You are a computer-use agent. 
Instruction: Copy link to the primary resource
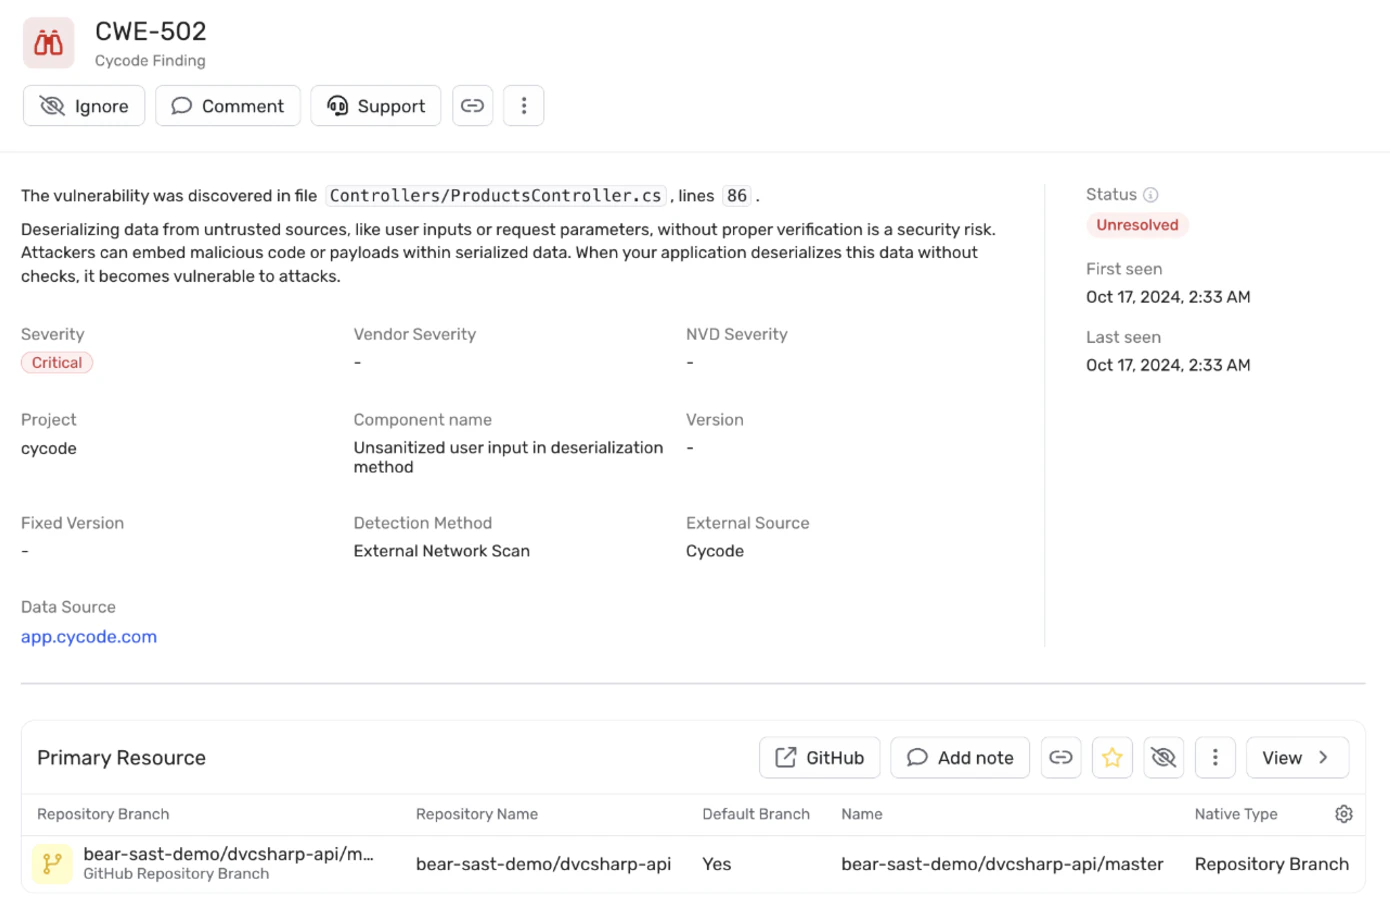[1061, 758]
